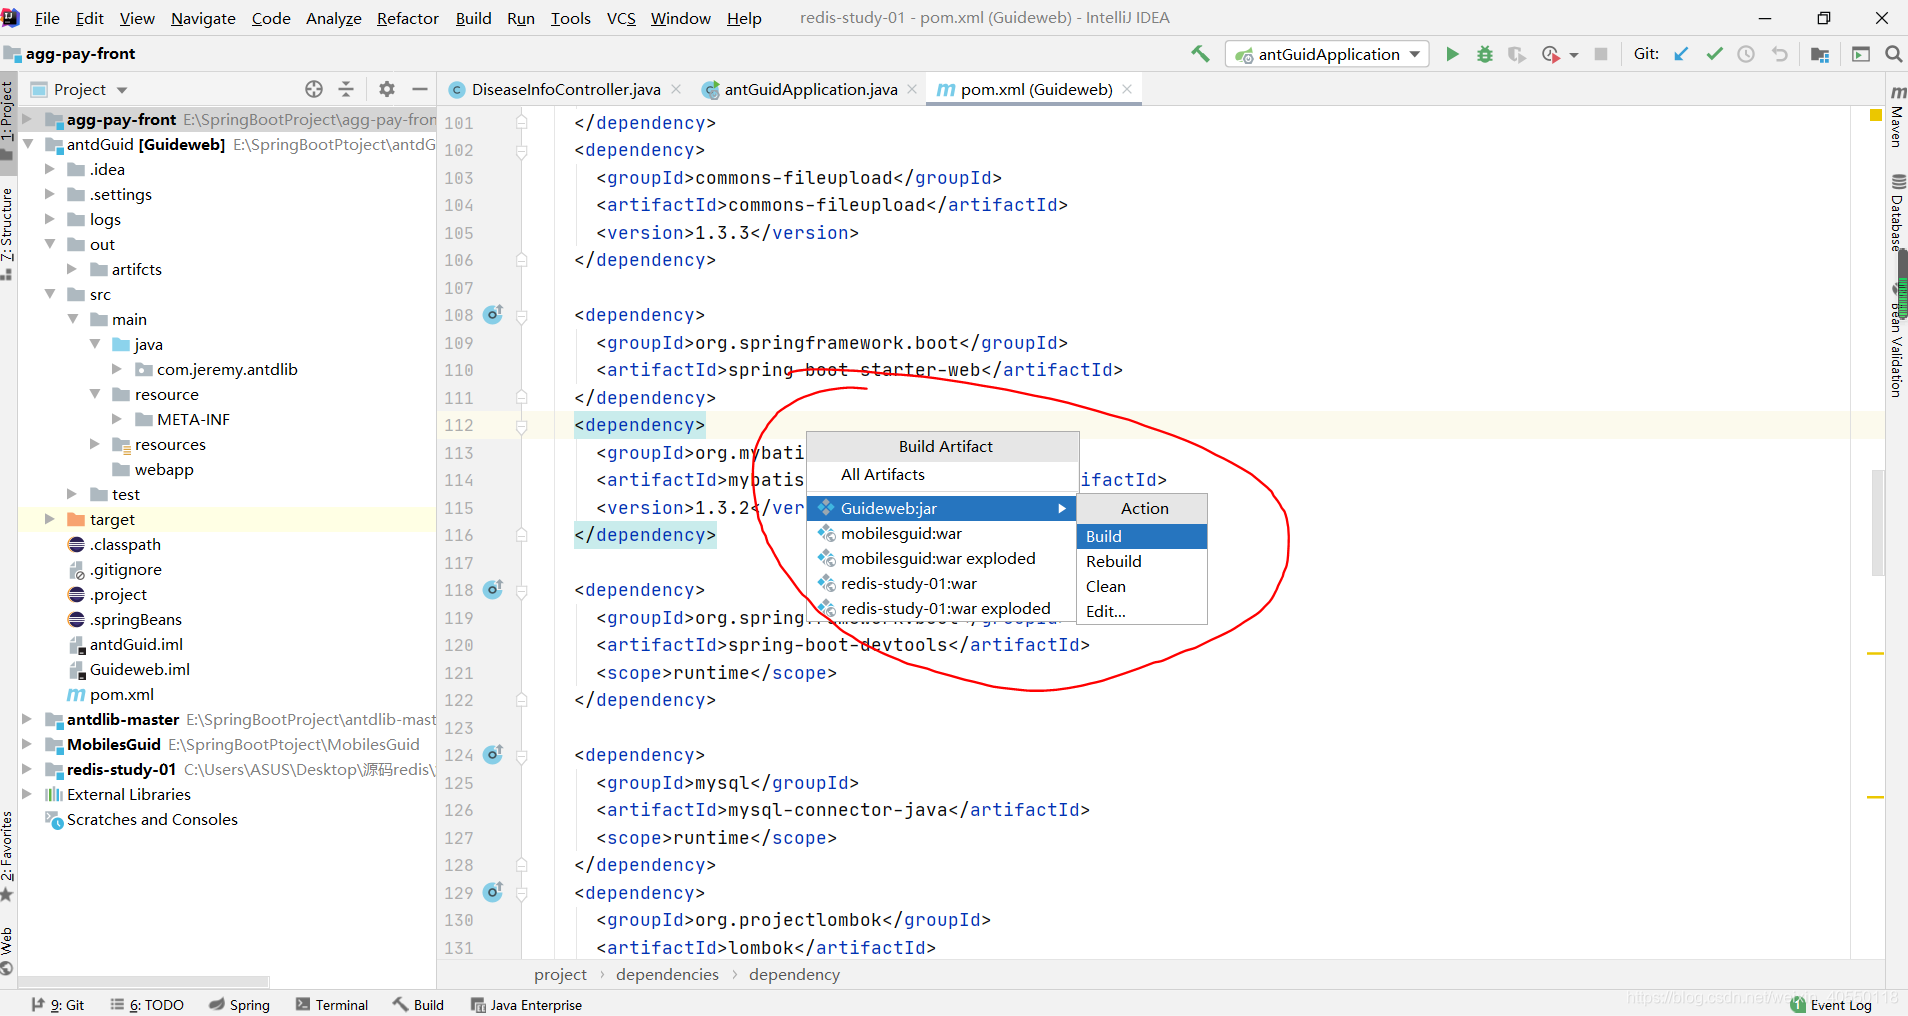Open the Database tool window

pyautogui.click(x=1897, y=212)
